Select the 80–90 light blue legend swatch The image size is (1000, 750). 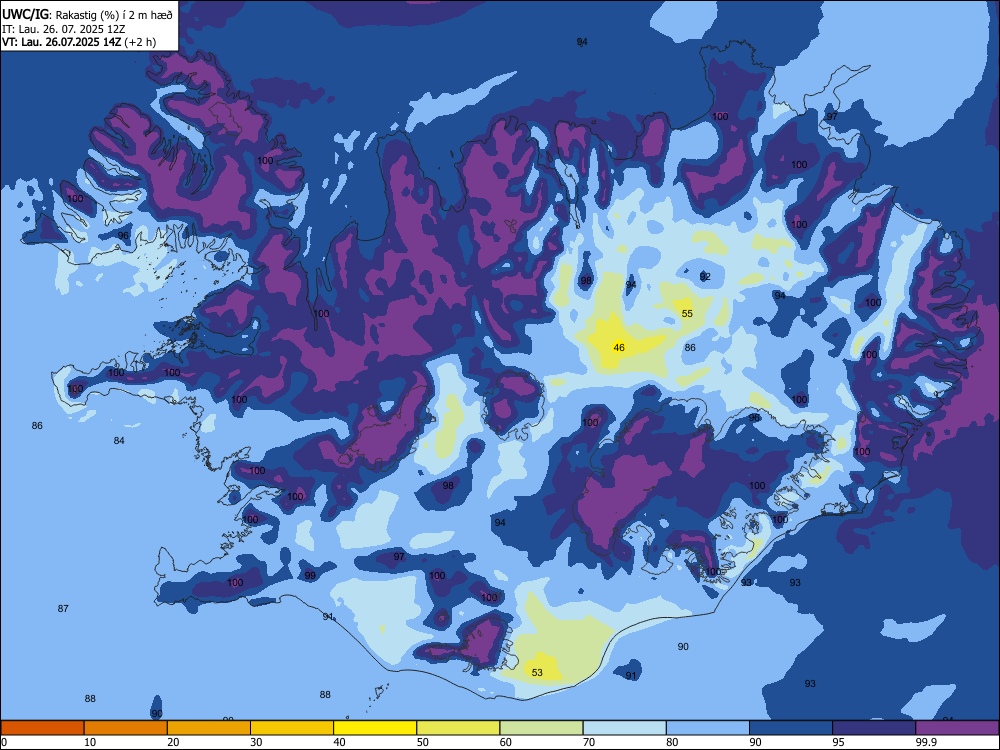tap(708, 728)
